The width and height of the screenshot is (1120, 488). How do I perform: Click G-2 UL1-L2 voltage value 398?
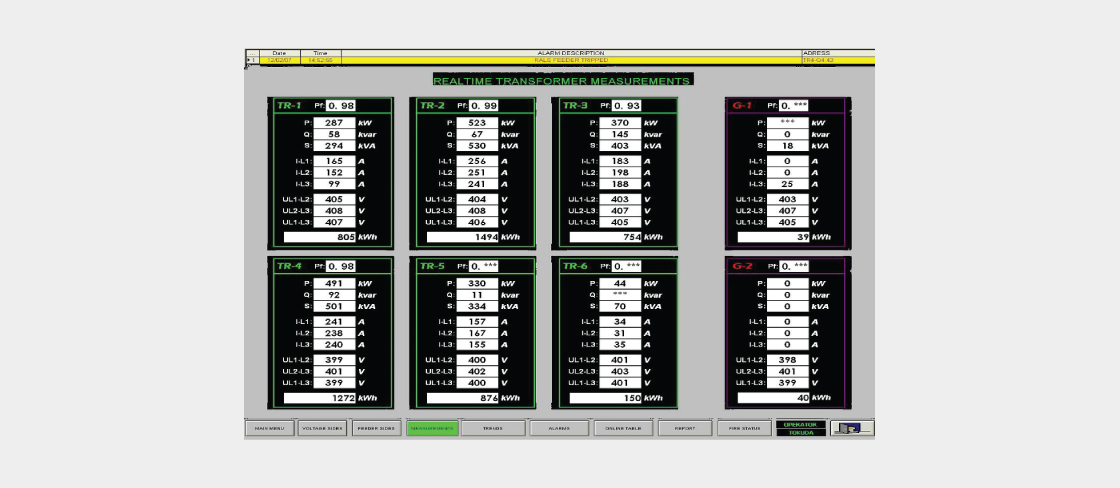coord(788,360)
